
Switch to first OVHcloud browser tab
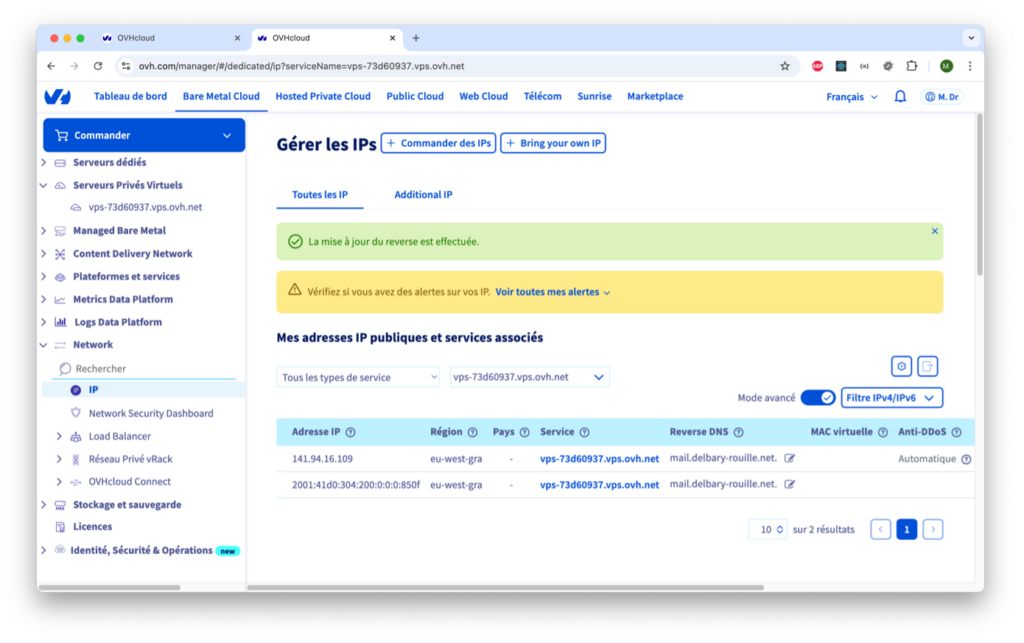171,38
